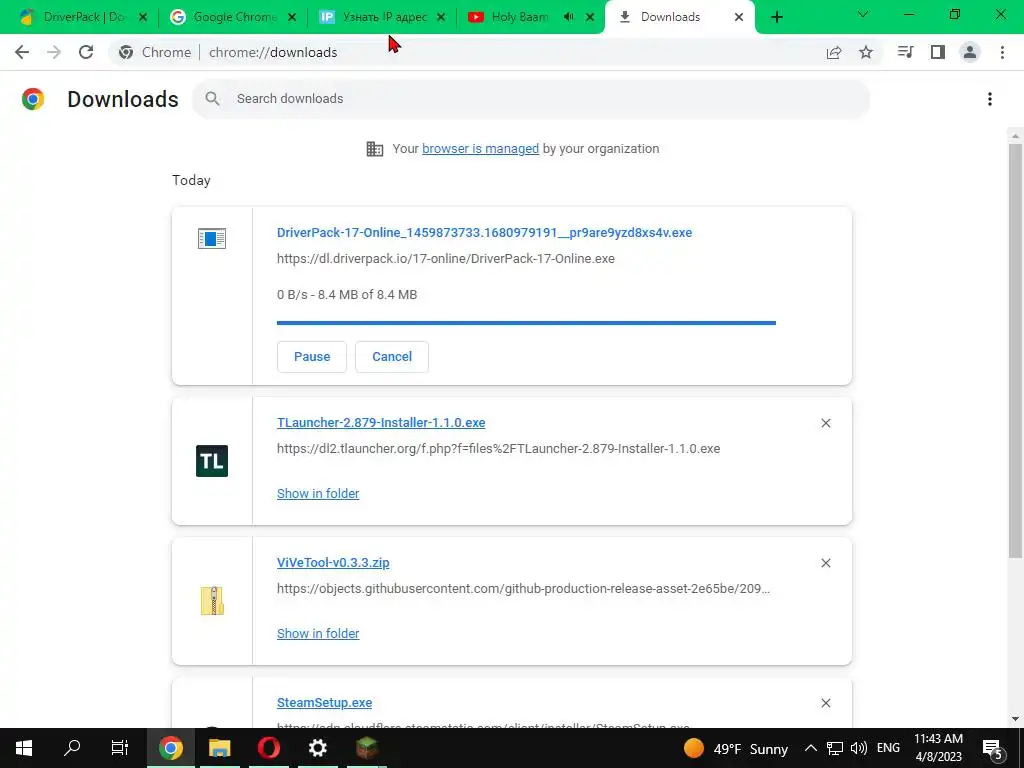Open the Chrome profile avatar

(x=970, y=52)
